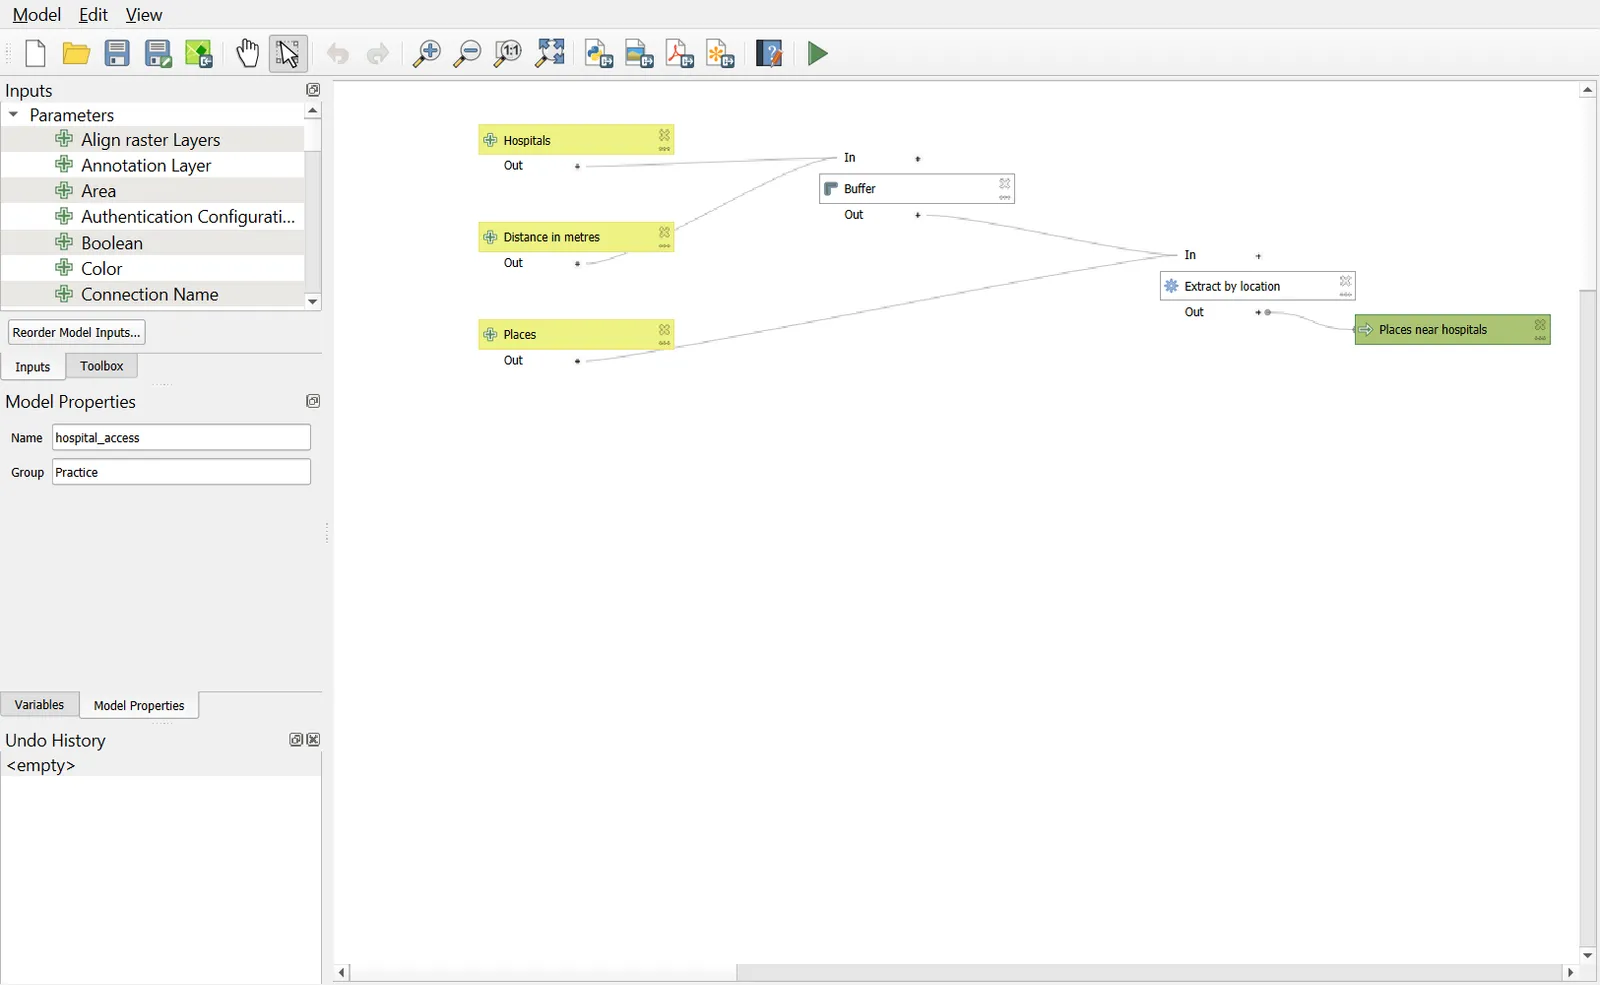1600x985 pixels.
Task: Save the current model
Action: pos(117,54)
